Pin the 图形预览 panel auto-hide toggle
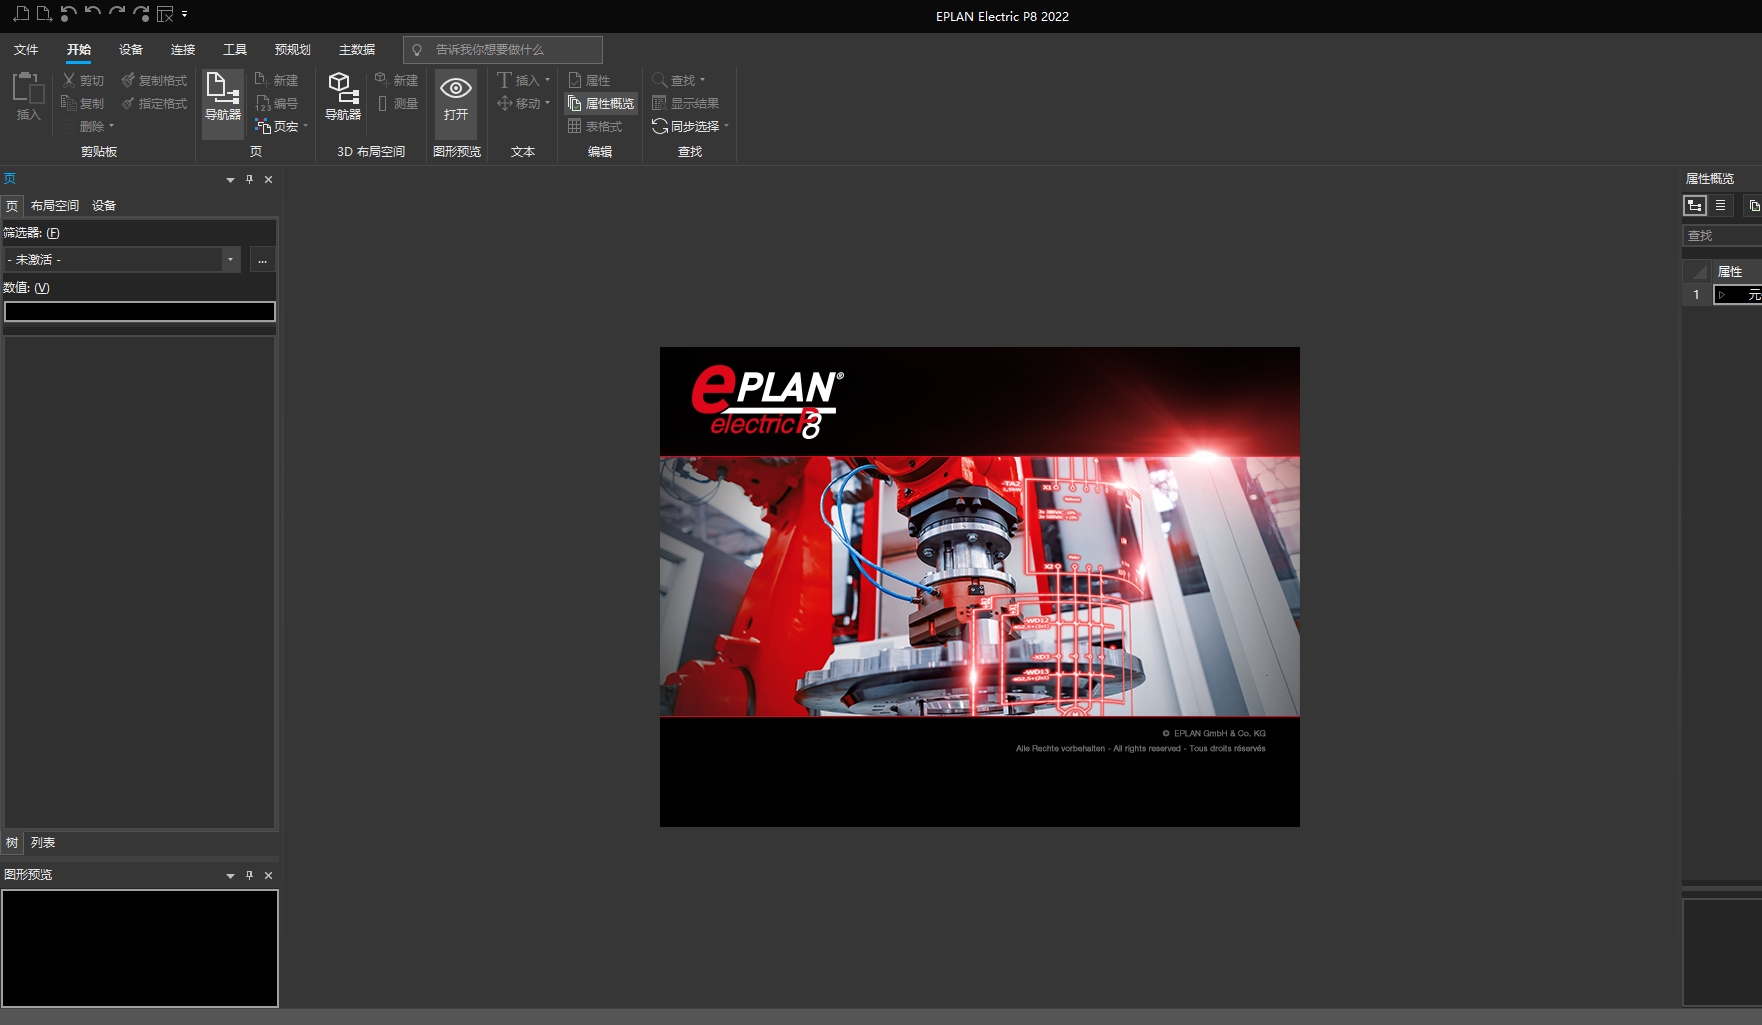This screenshot has width=1762, height=1025. [249, 875]
